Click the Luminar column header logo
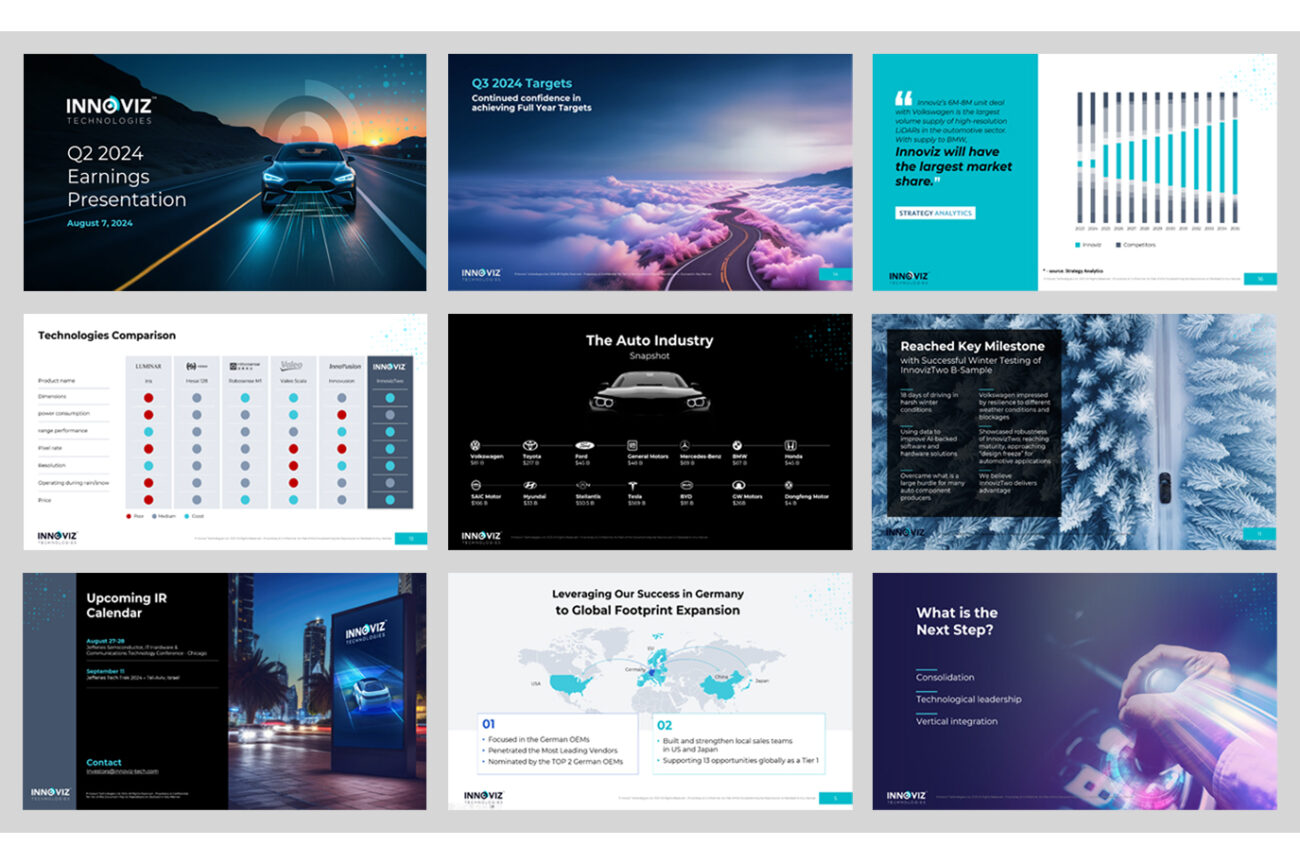 pos(148,366)
